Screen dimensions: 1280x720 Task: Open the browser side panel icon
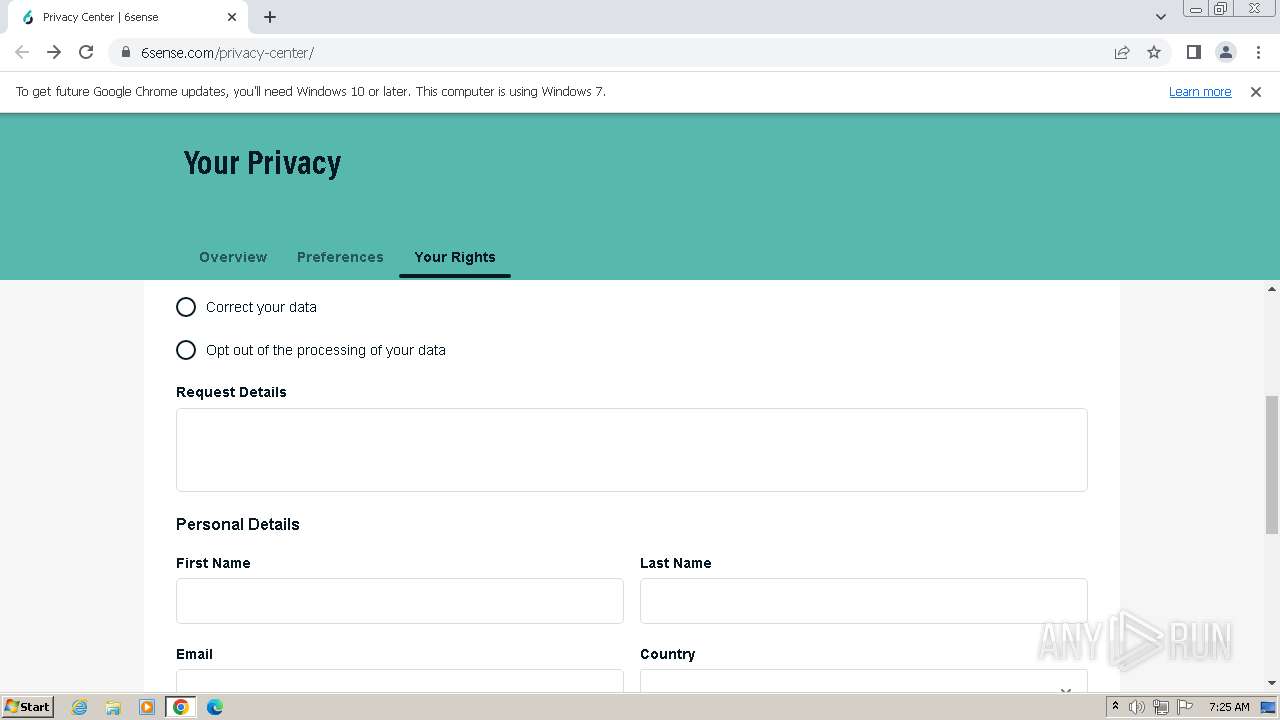[x=1193, y=52]
